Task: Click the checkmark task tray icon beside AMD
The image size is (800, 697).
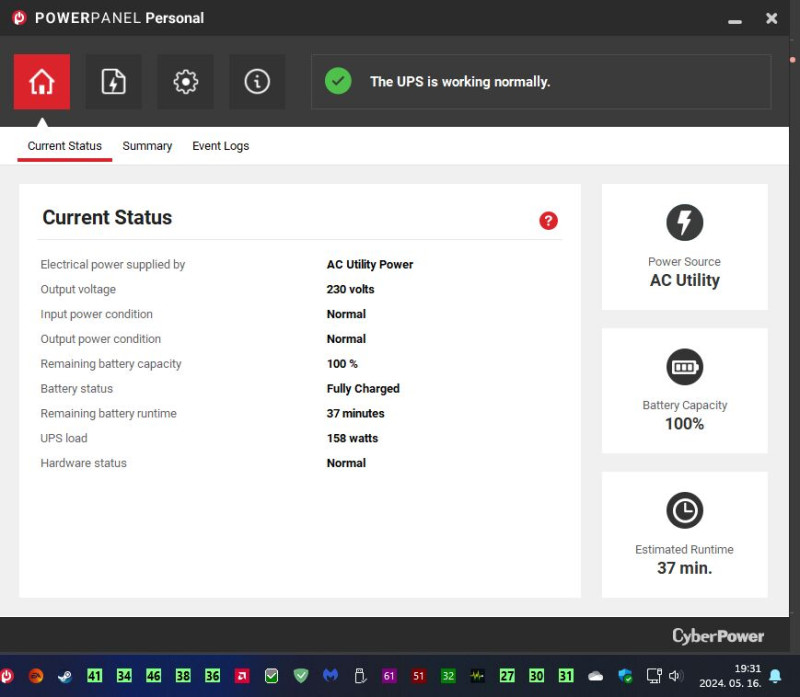Action: point(271,676)
